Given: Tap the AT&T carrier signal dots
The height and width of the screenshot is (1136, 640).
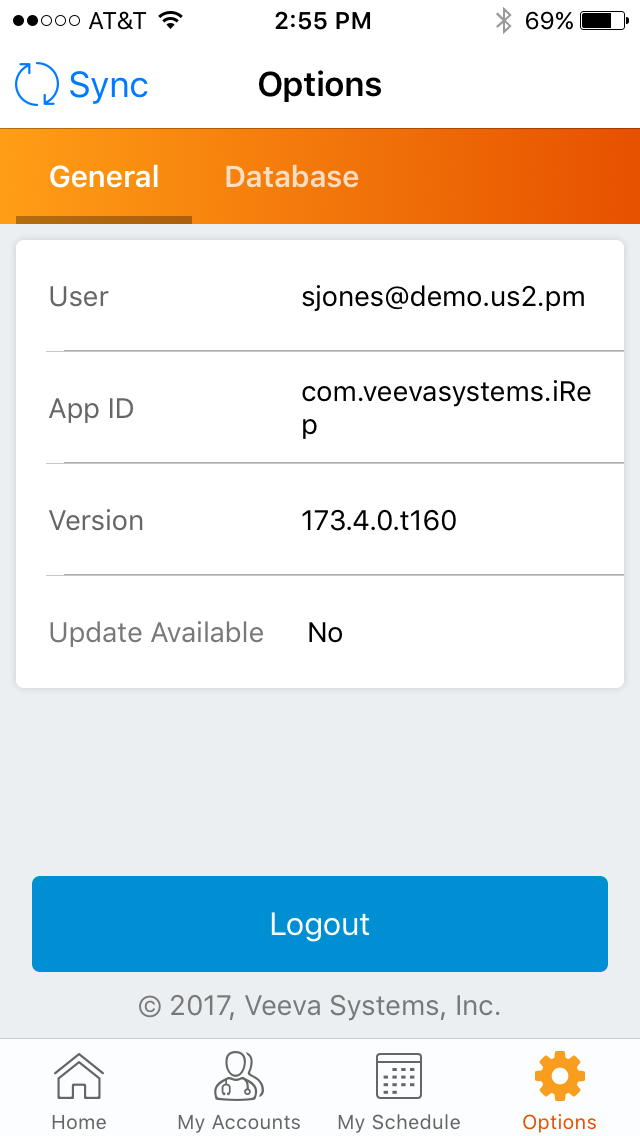Looking at the screenshot, I should pos(46,21).
